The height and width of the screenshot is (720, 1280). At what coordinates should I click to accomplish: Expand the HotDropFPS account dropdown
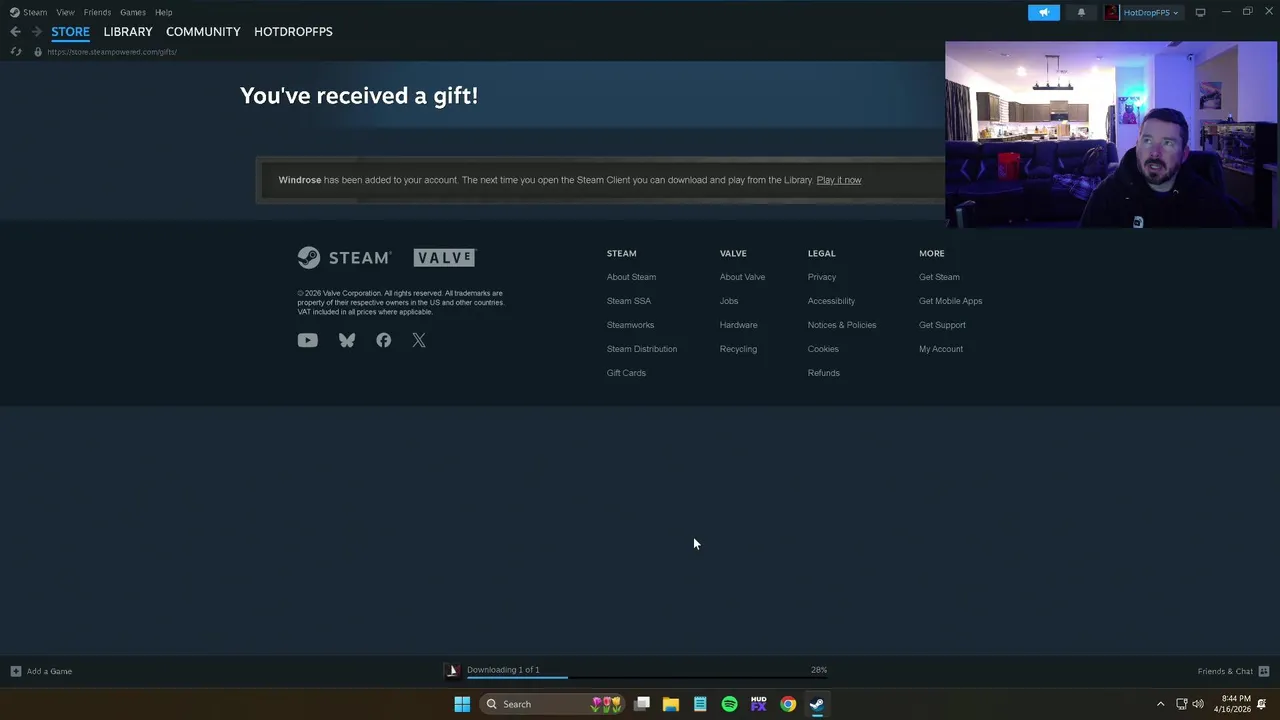(1150, 12)
